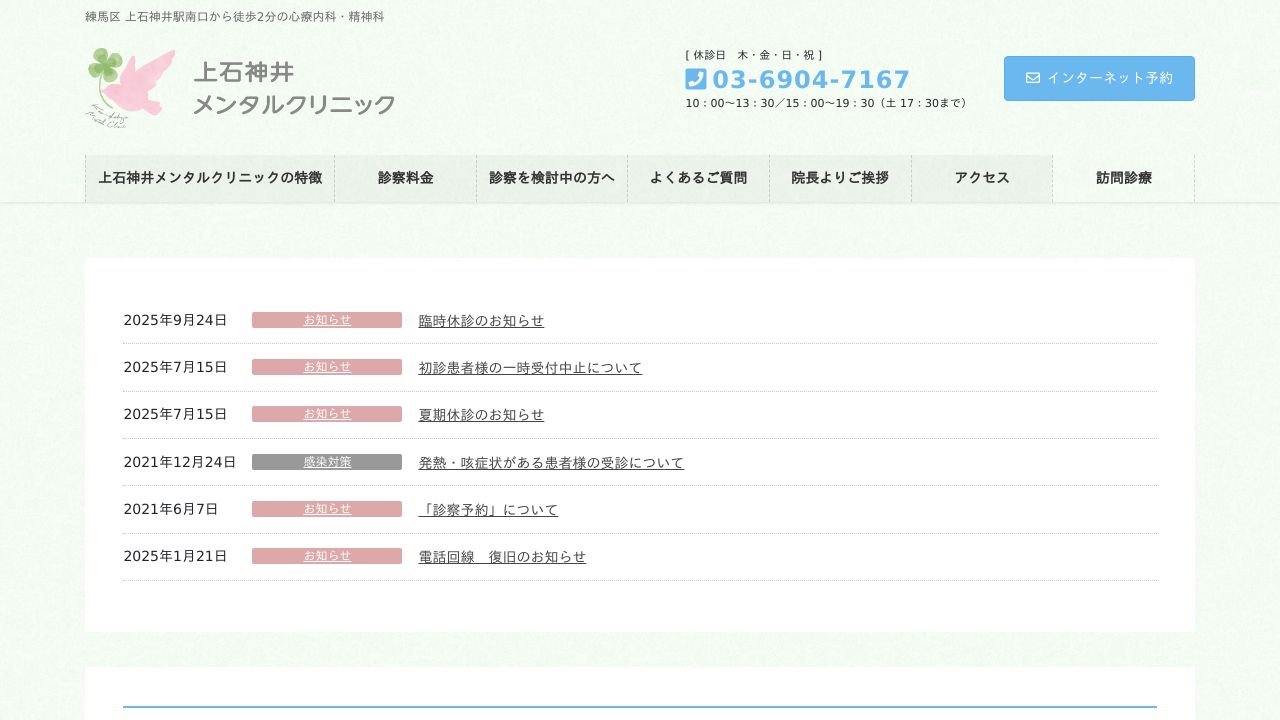Open the 「診察予約」について link
Image resolution: width=1280 pixels, height=720 pixels.
point(488,510)
